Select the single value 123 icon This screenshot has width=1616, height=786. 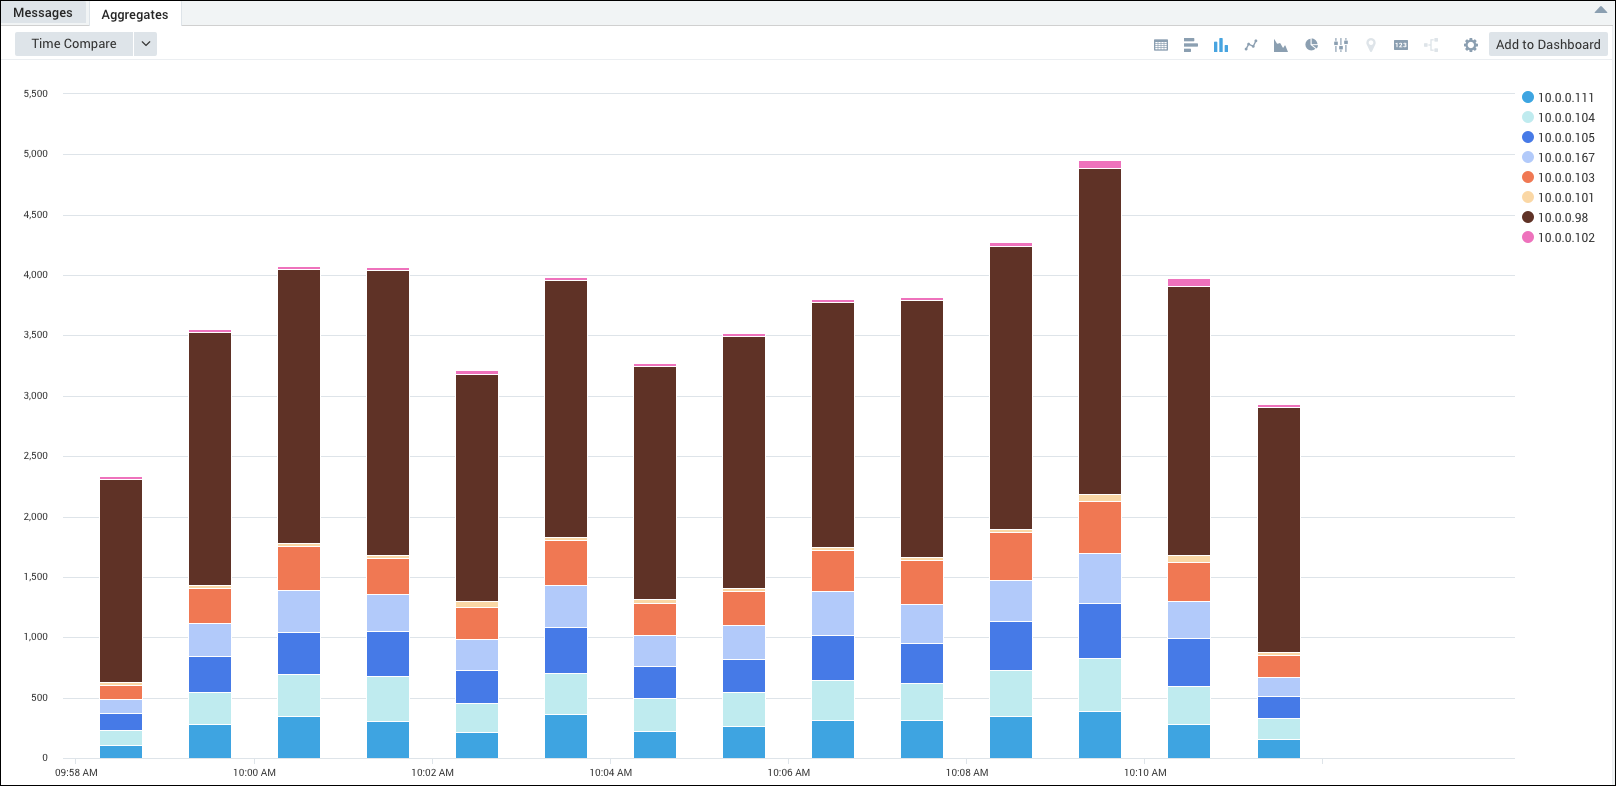1401,45
